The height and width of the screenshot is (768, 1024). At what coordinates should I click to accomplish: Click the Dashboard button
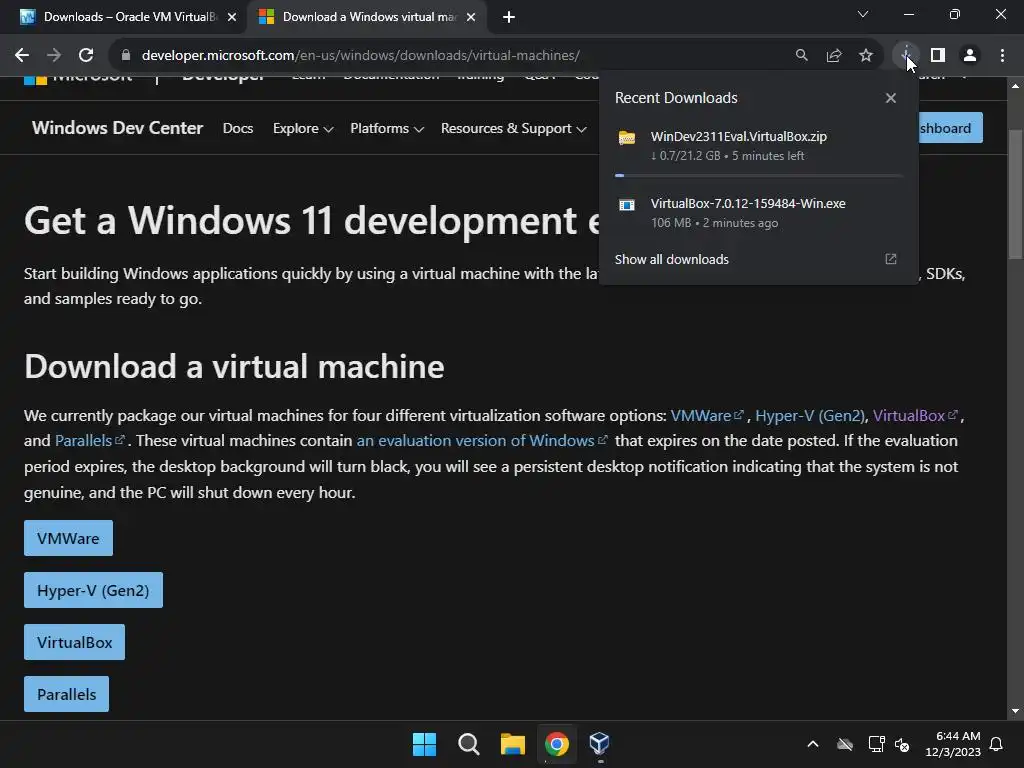tap(950, 128)
